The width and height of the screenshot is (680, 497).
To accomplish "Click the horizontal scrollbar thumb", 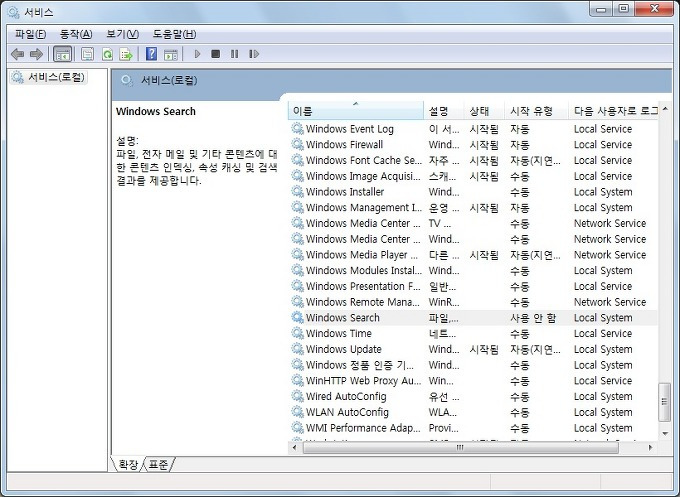I will click(461, 448).
